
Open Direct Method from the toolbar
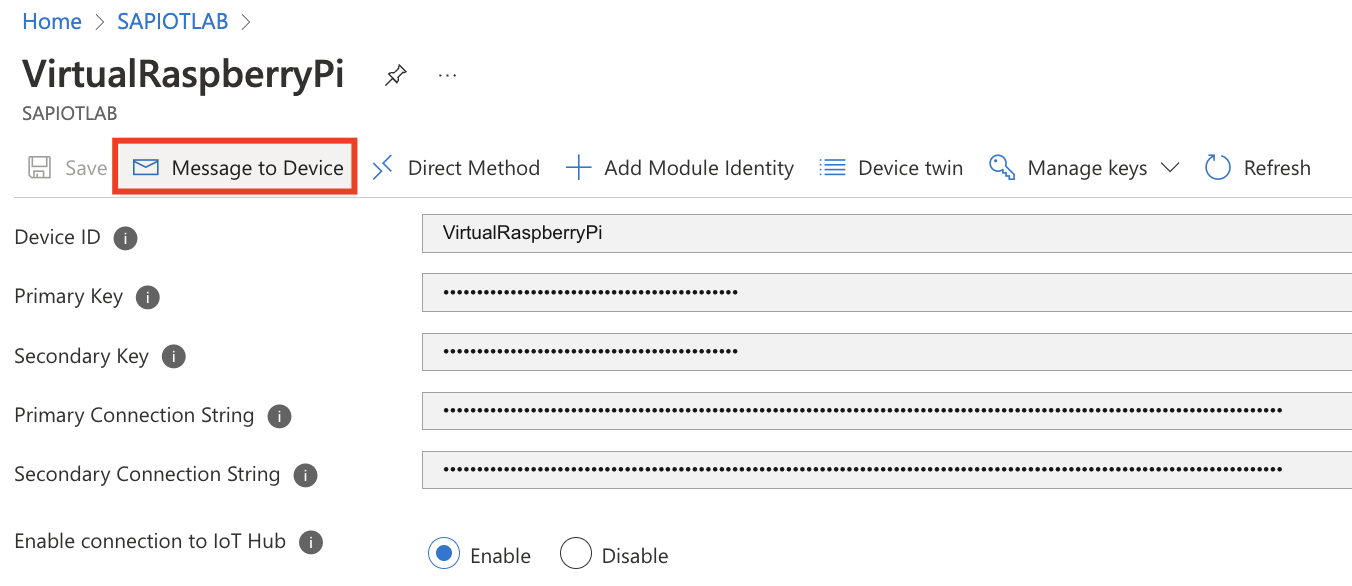pos(455,167)
